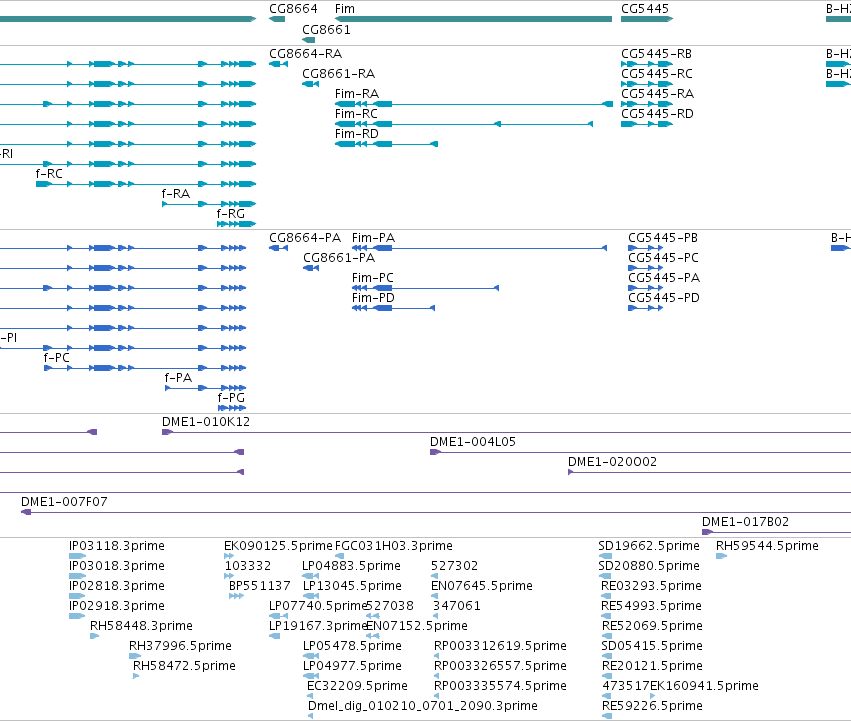Select protein CG8664-PA
851x721 pixels.
click(305, 238)
